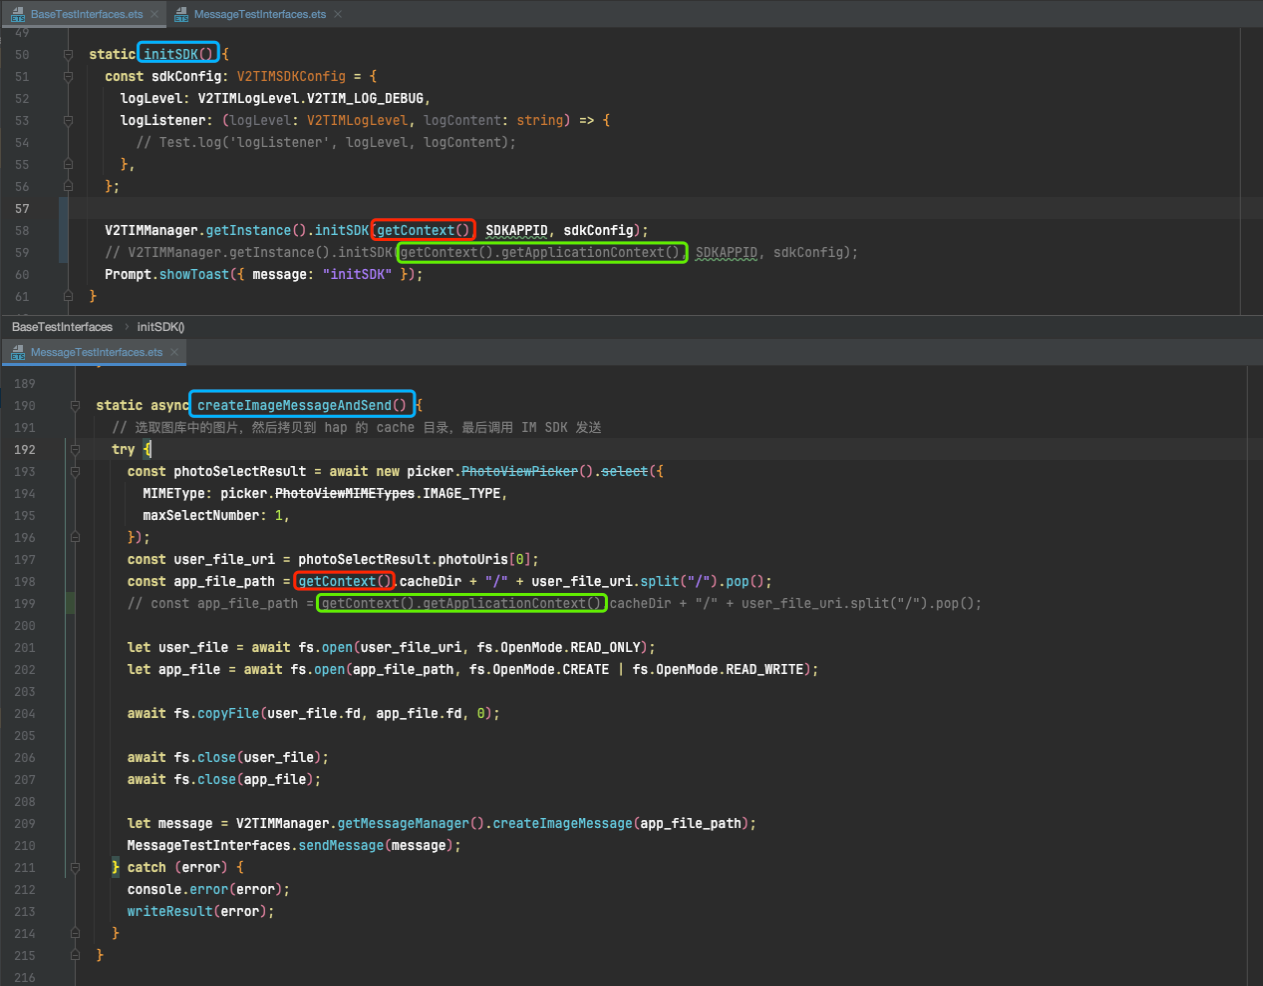Open MessageTestInterfaces.ets tab in the top pane
Image resolution: width=1263 pixels, height=986 pixels.
tap(259, 14)
